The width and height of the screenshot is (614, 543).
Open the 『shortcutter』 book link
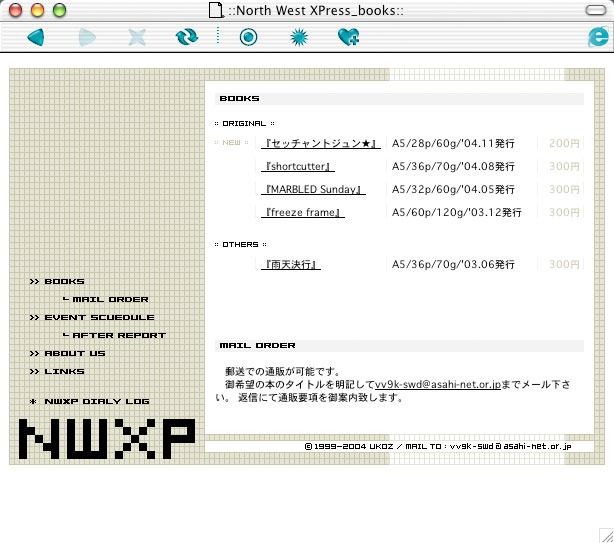[298, 166]
